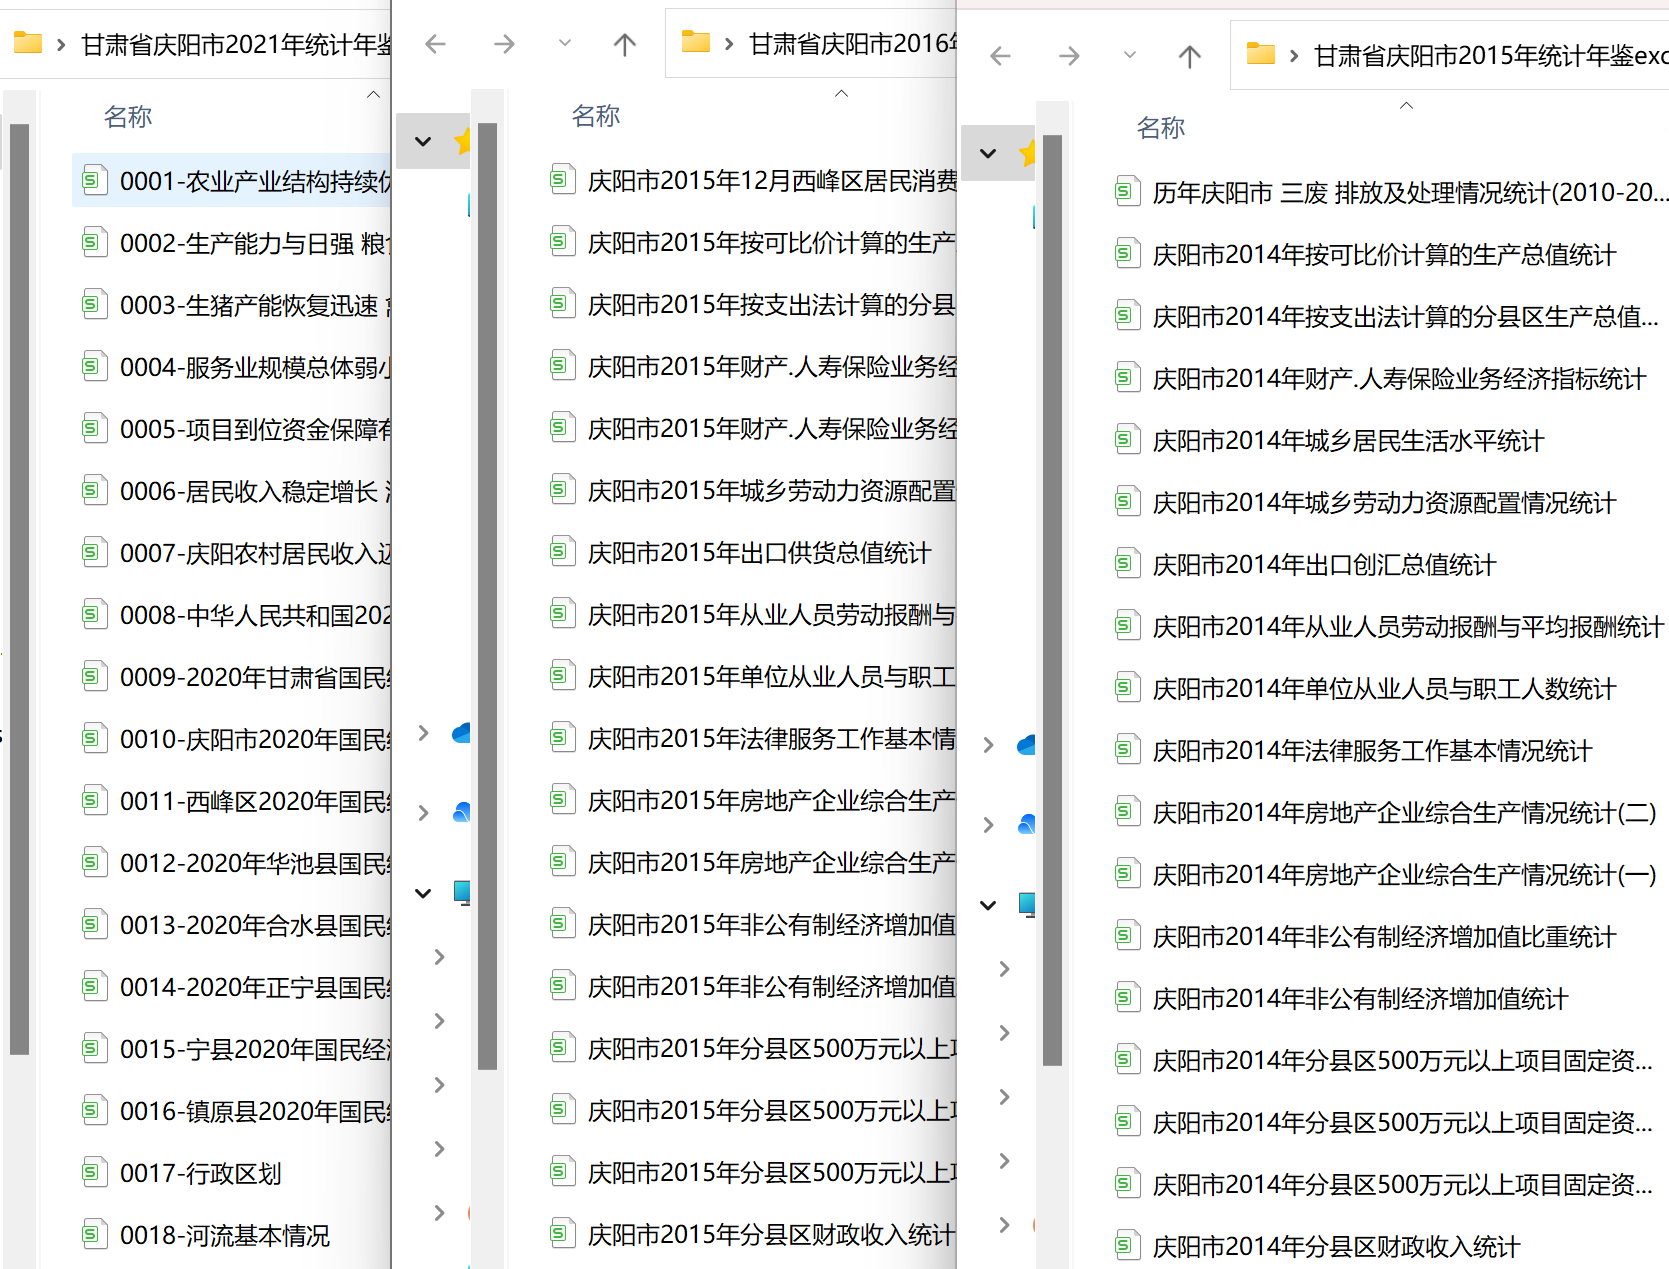The width and height of the screenshot is (1669, 1269).
Task: Select file 0015-宁县2020年国民经济
Action: click(x=255, y=1050)
